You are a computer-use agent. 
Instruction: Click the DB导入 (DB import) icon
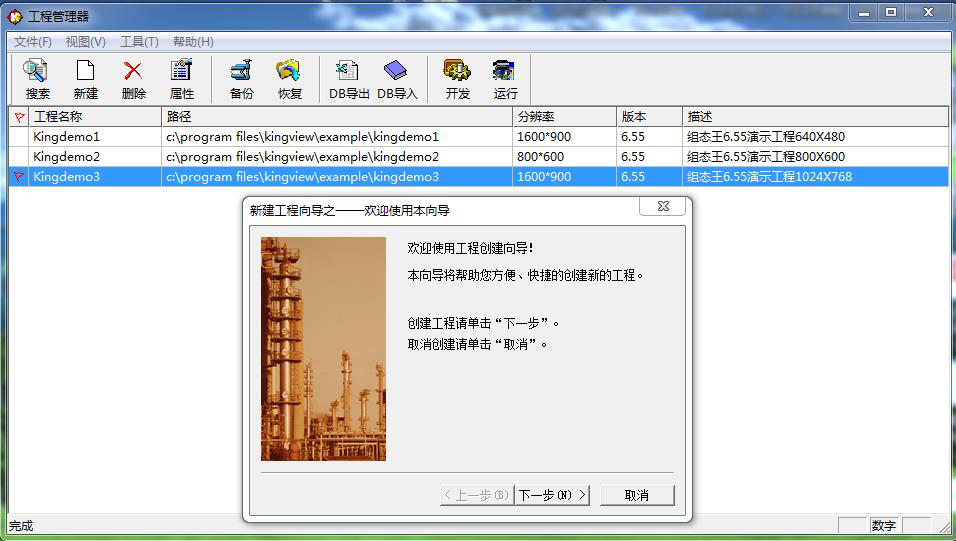(397, 79)
